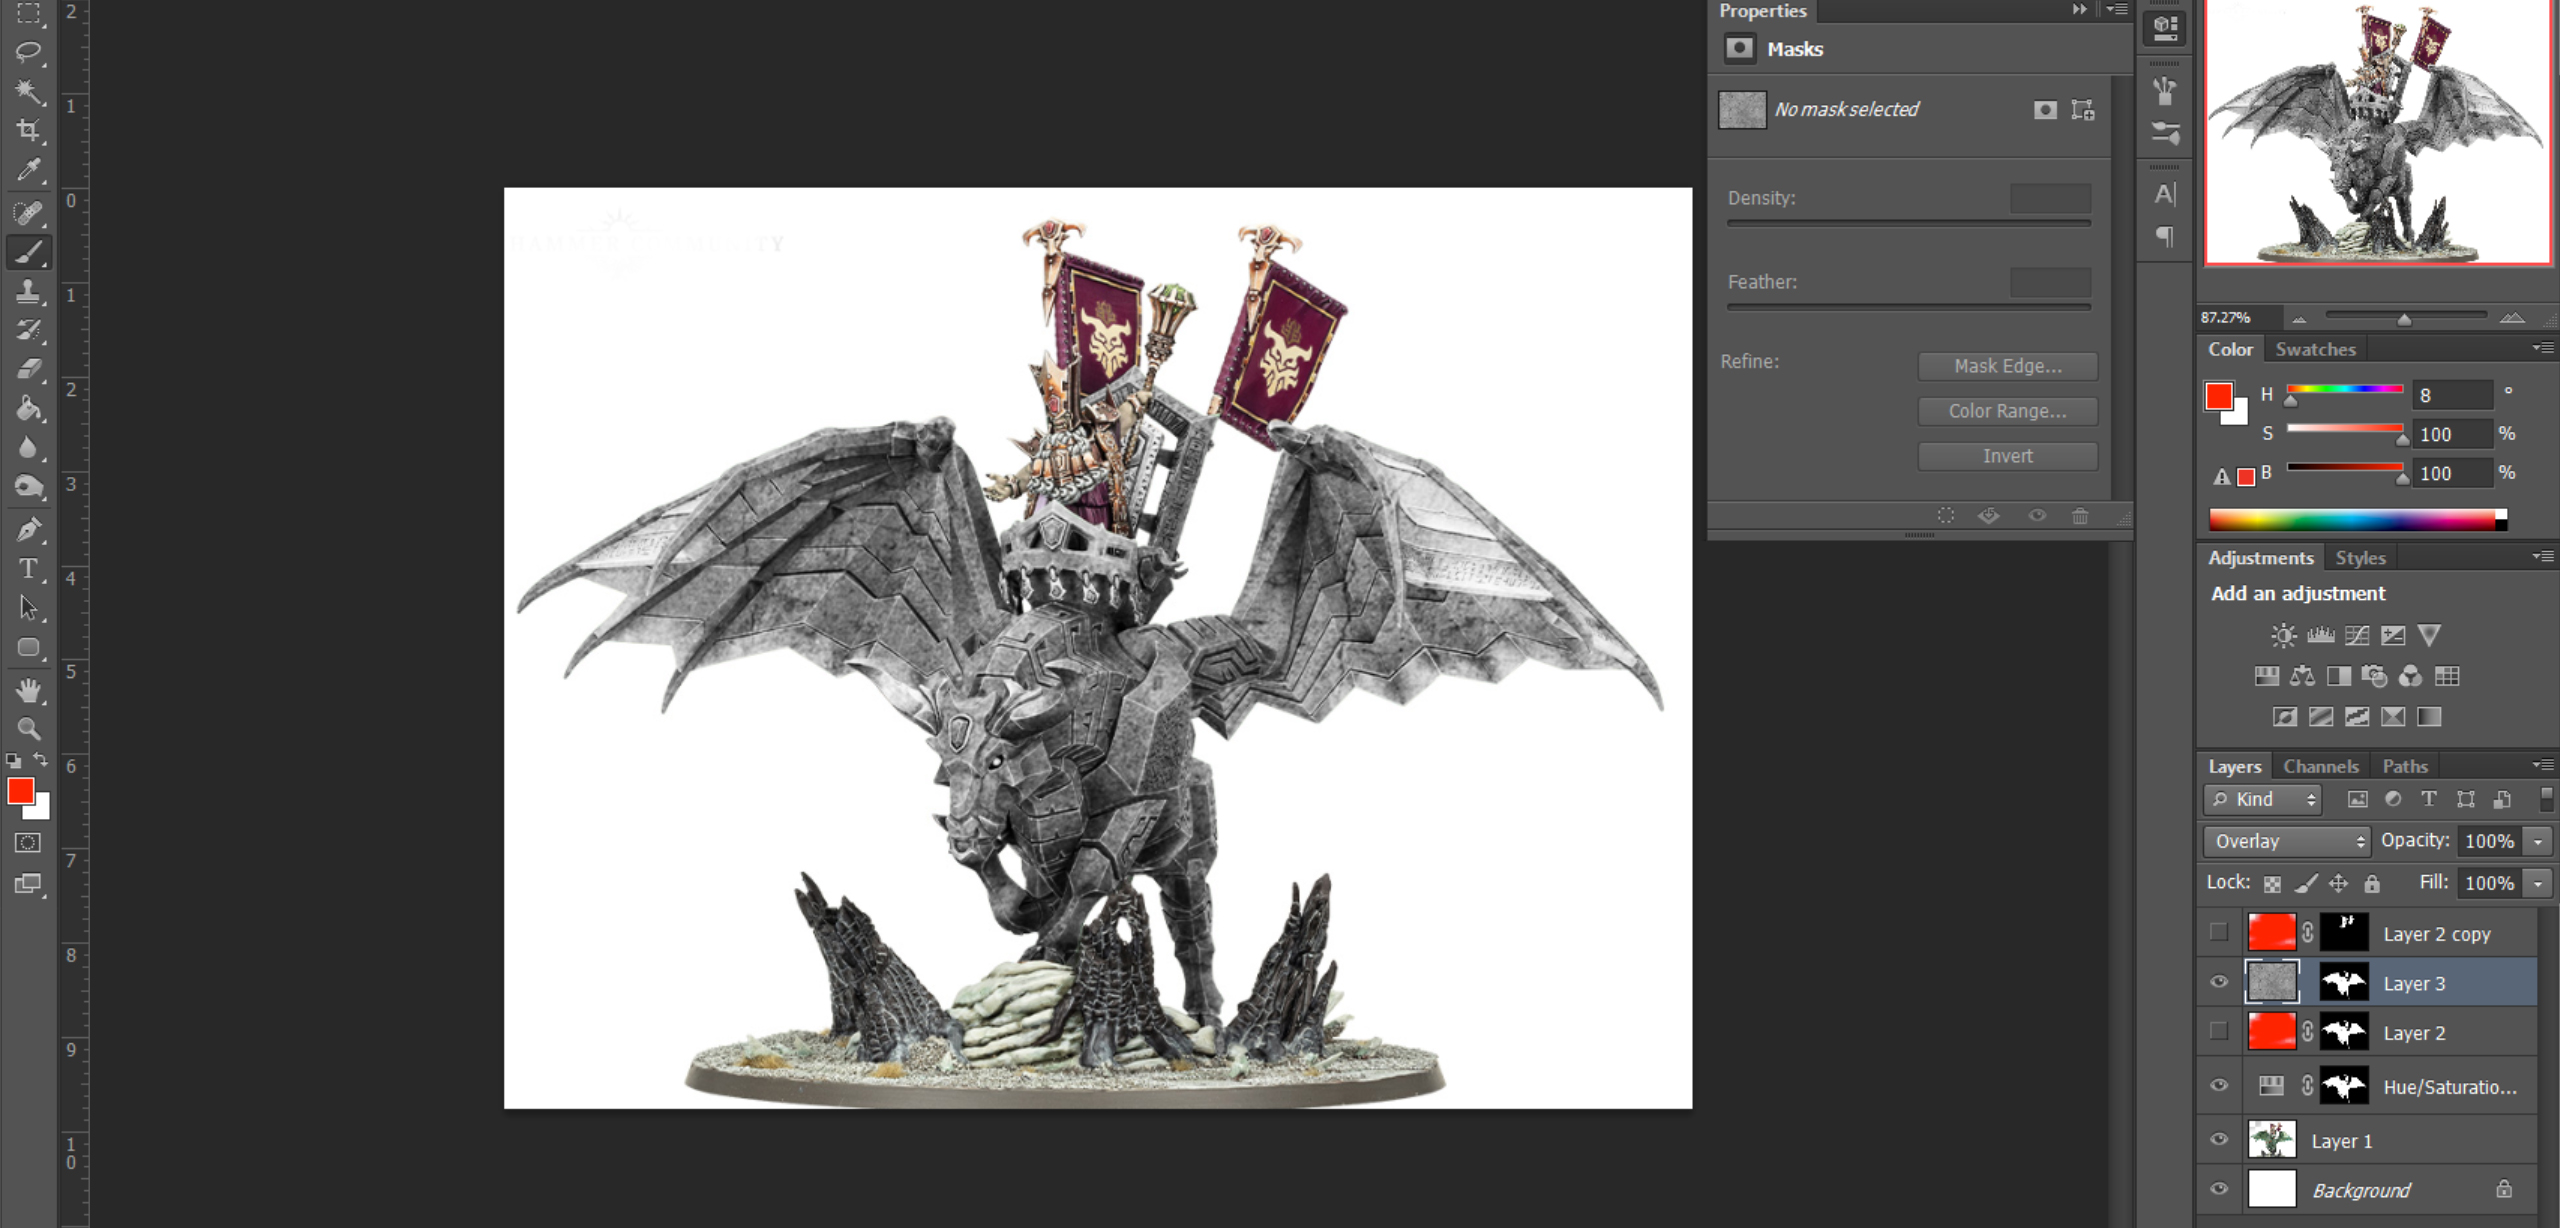This screenshot has width=2560, height=1228.
Task: Select the Blur tool
Action: [28, 447]
